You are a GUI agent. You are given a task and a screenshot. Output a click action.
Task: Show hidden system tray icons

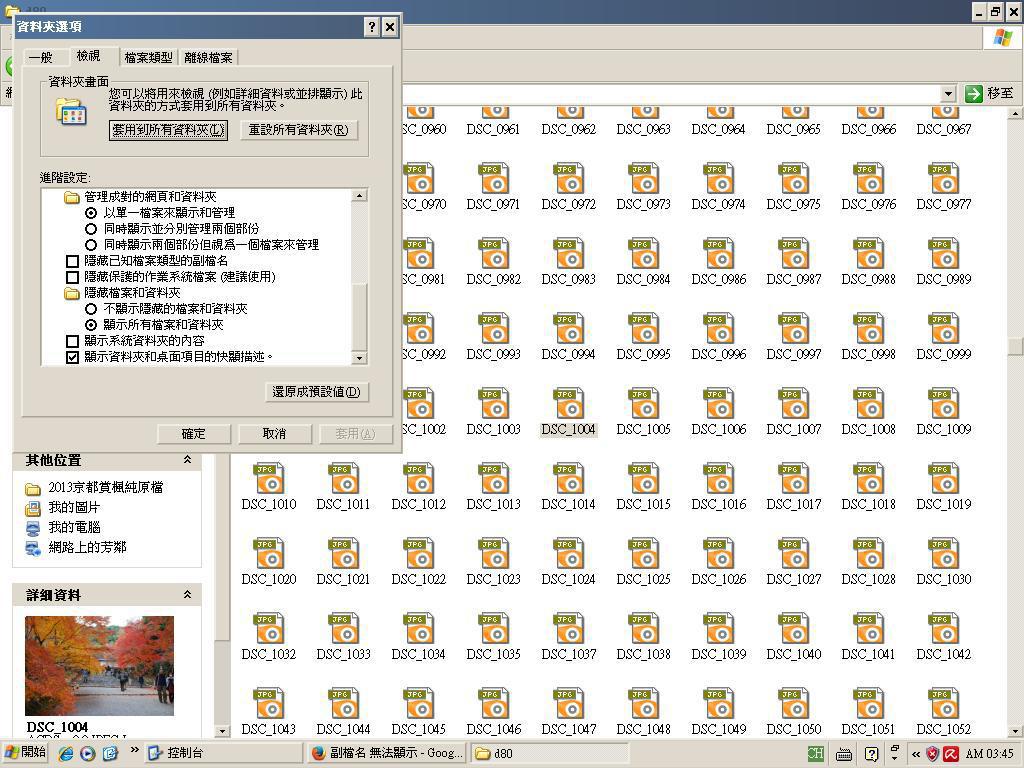point(916,754)
